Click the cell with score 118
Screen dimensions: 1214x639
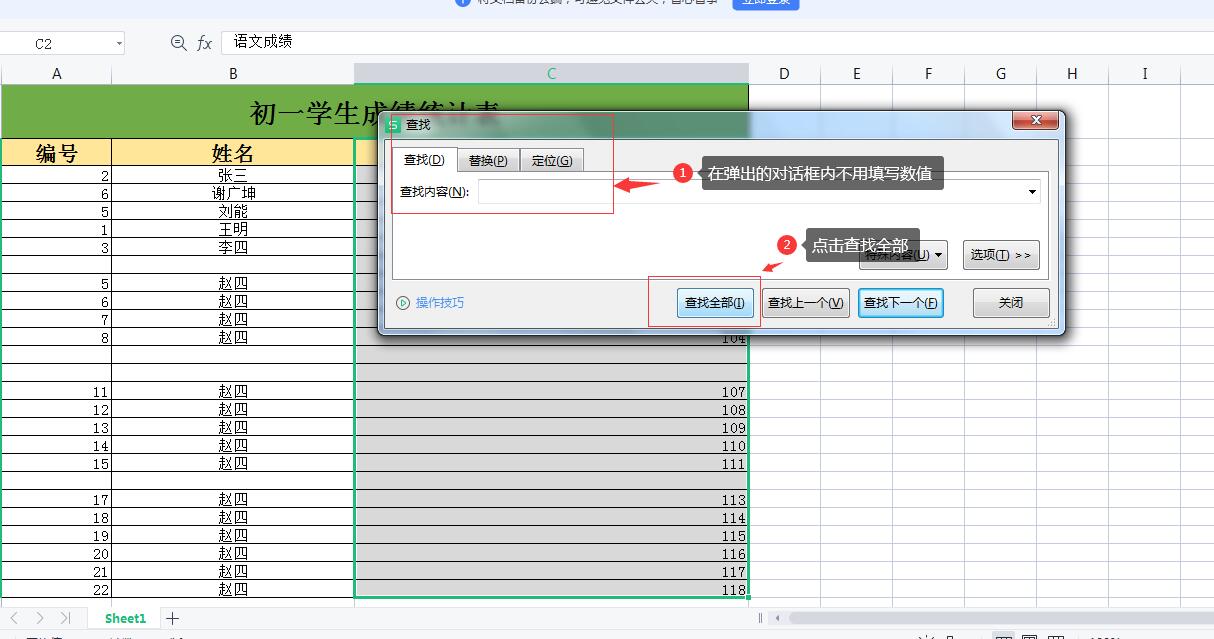(551, 590)
